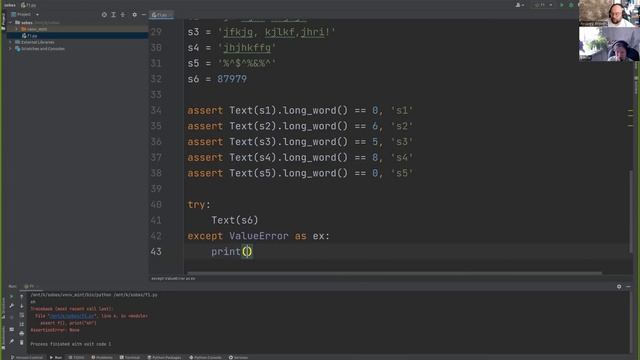Open Terminal tool window
640x360 pixels.
click(x=130, y=357)
